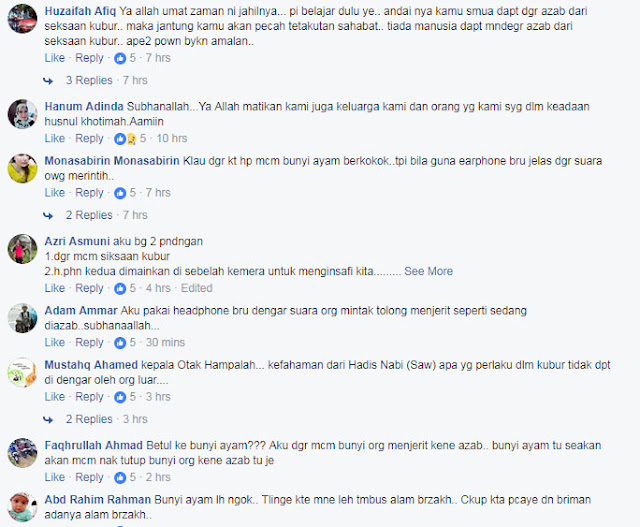The width and height of the screenshot is (640, 527).
Task: Click Monasabirin Monasabirin's avatar
Action: pos(22,168)
